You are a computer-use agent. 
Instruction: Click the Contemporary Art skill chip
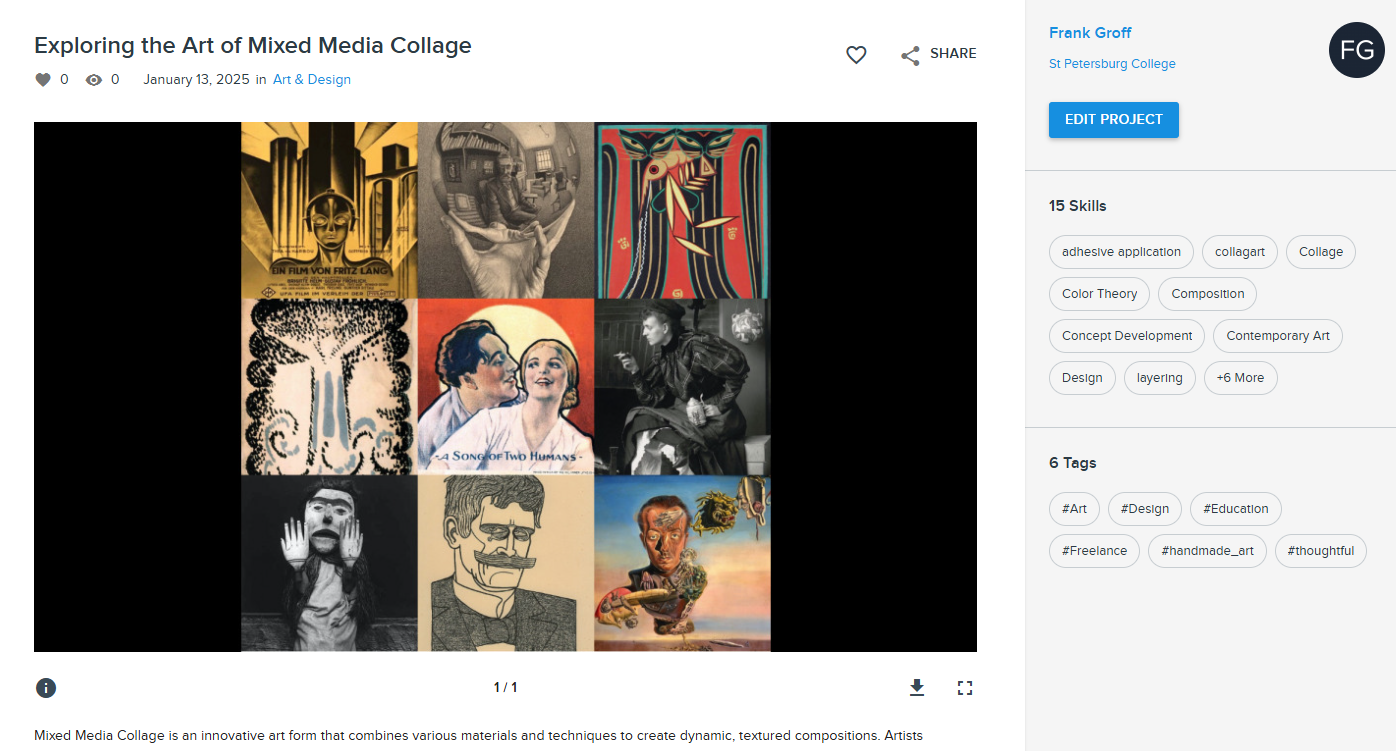coord(1277,336)
